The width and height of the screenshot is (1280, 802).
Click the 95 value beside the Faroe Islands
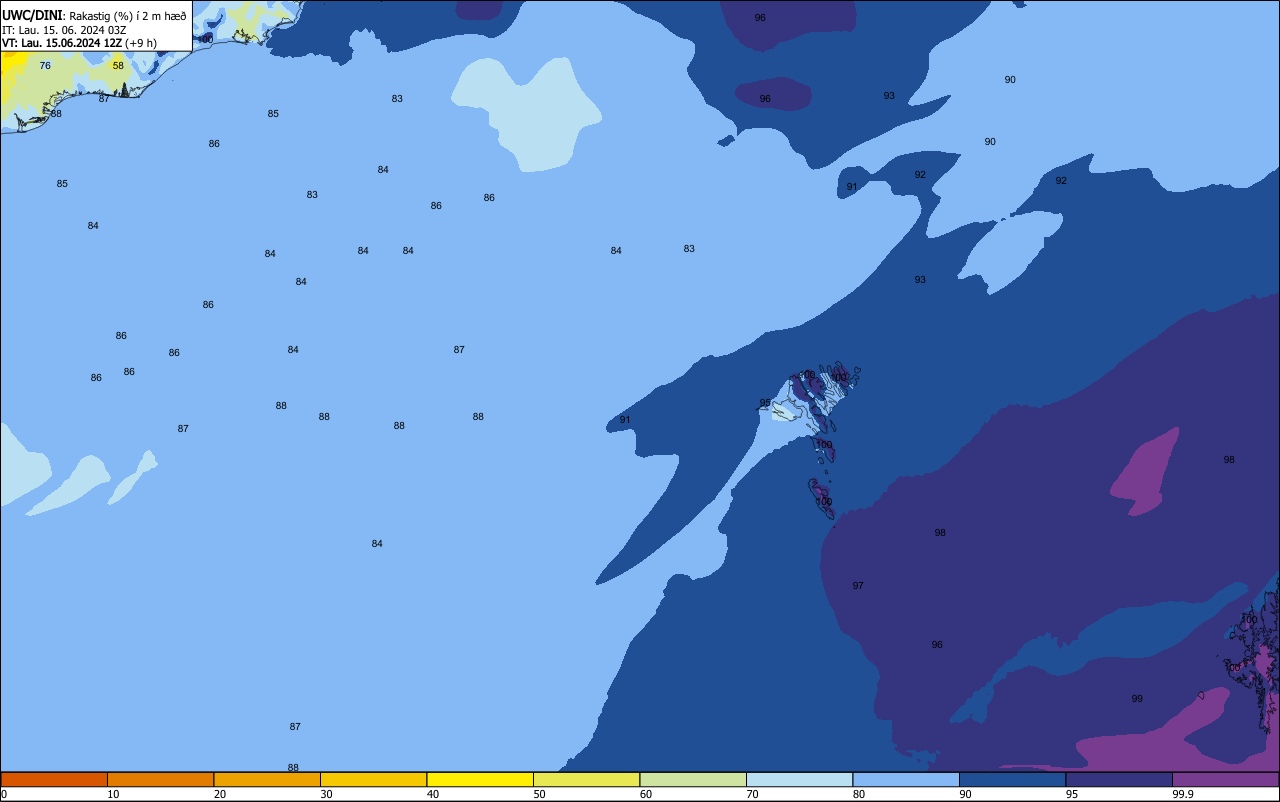[x=765, y=403]
